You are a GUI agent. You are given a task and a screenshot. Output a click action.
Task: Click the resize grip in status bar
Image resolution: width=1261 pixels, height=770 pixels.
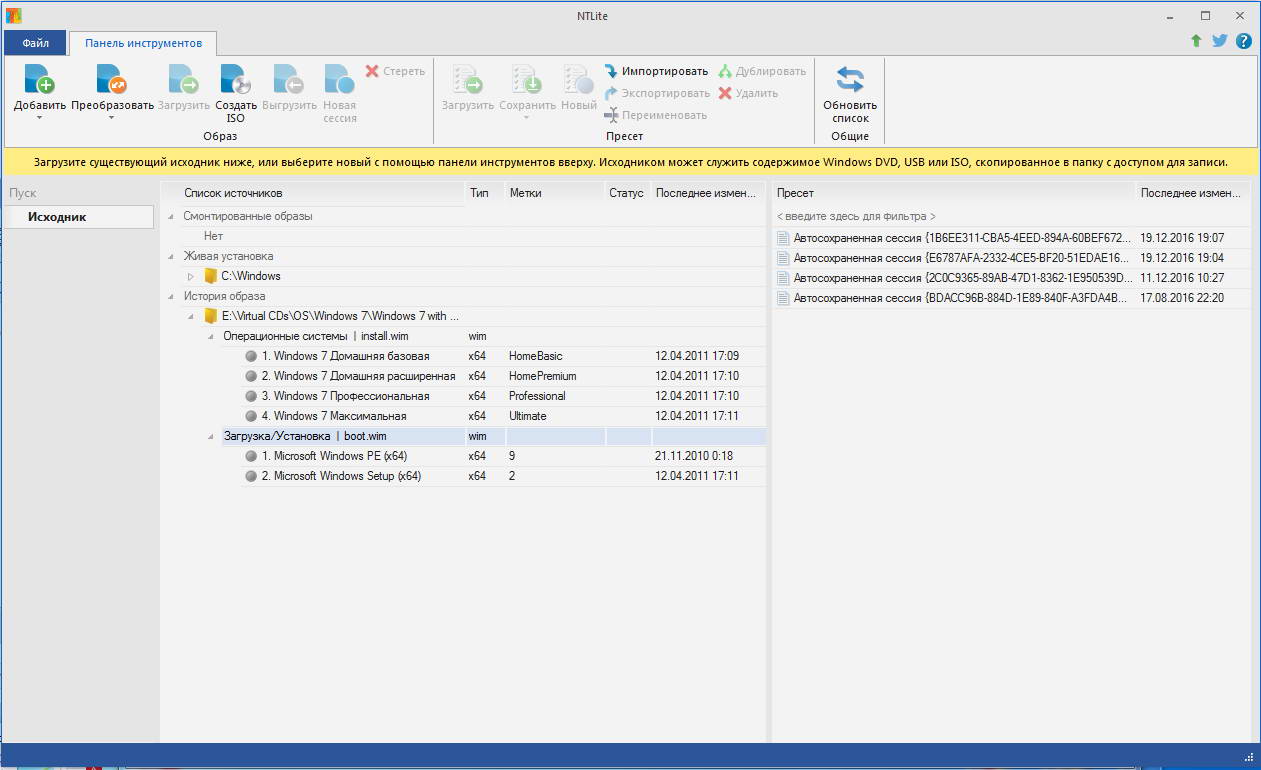click(1248, 756)
